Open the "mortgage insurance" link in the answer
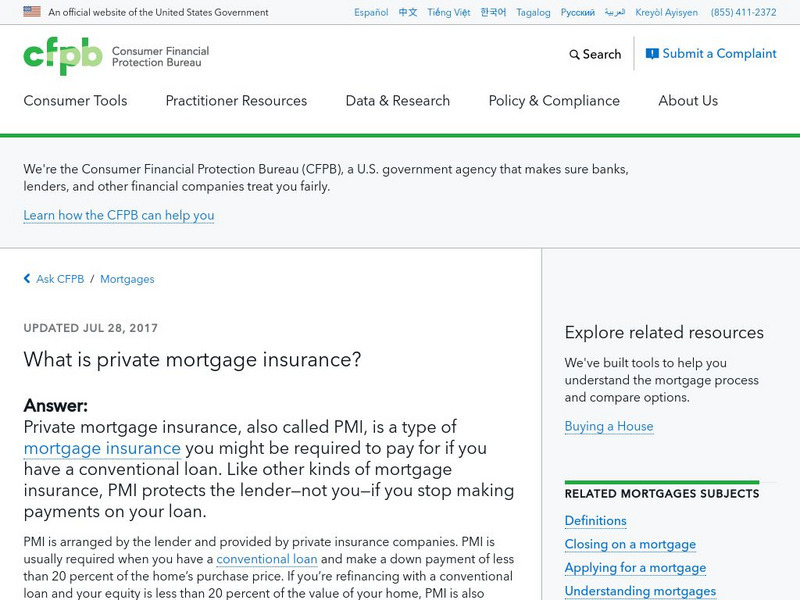Viewport: 800px width, 600px height. coord(102,449)
